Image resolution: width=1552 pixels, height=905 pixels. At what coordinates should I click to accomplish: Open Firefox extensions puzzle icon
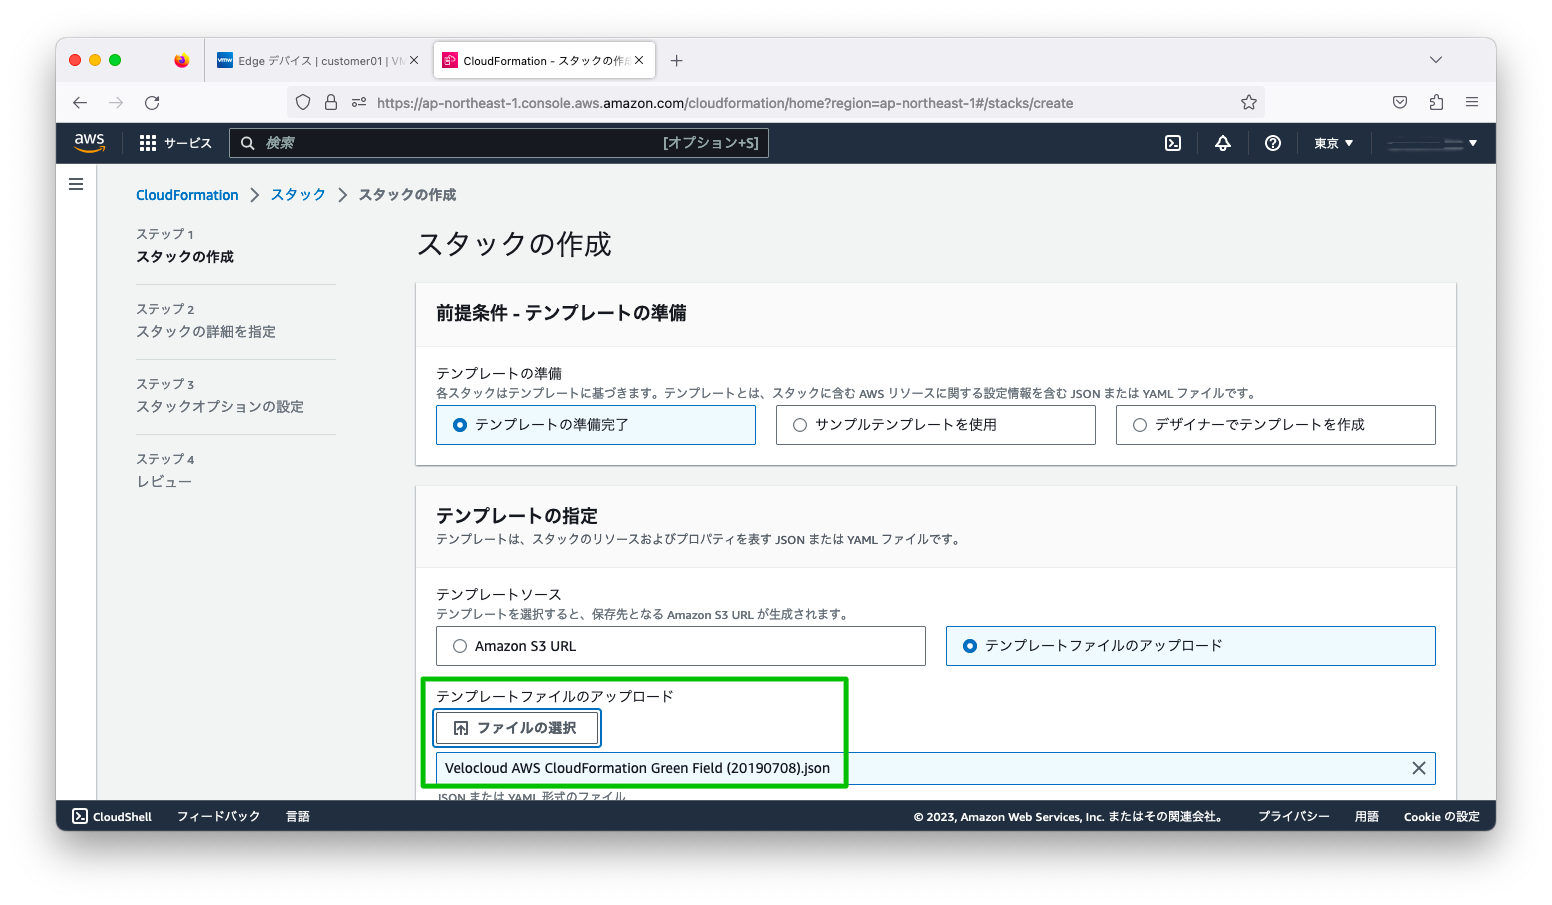(1436, 102)
